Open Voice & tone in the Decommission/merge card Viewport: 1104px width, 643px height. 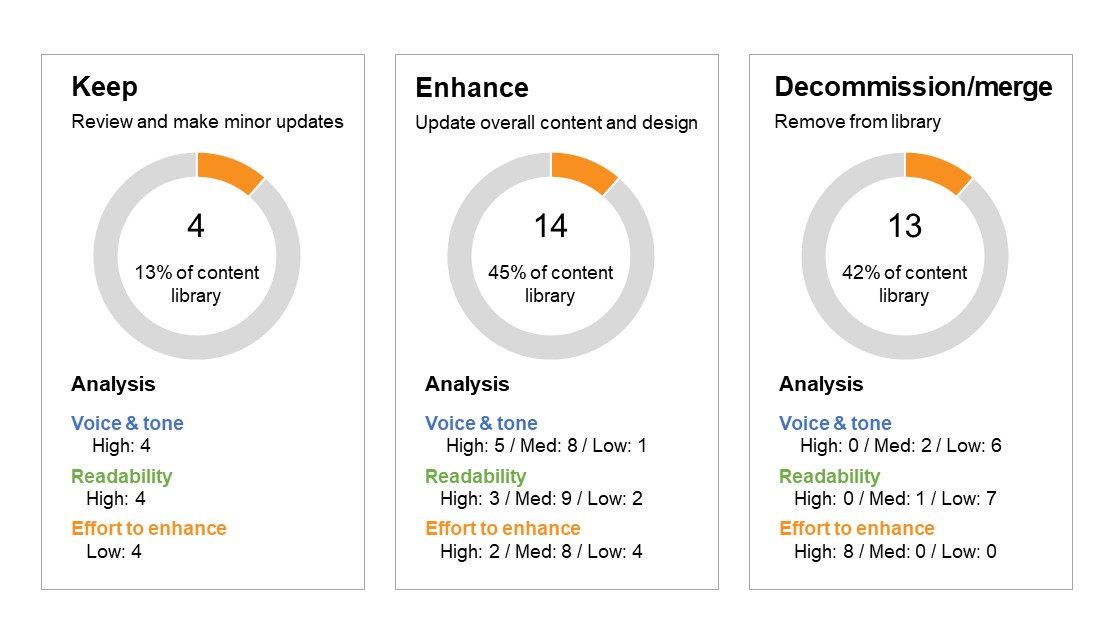point(835,423)
